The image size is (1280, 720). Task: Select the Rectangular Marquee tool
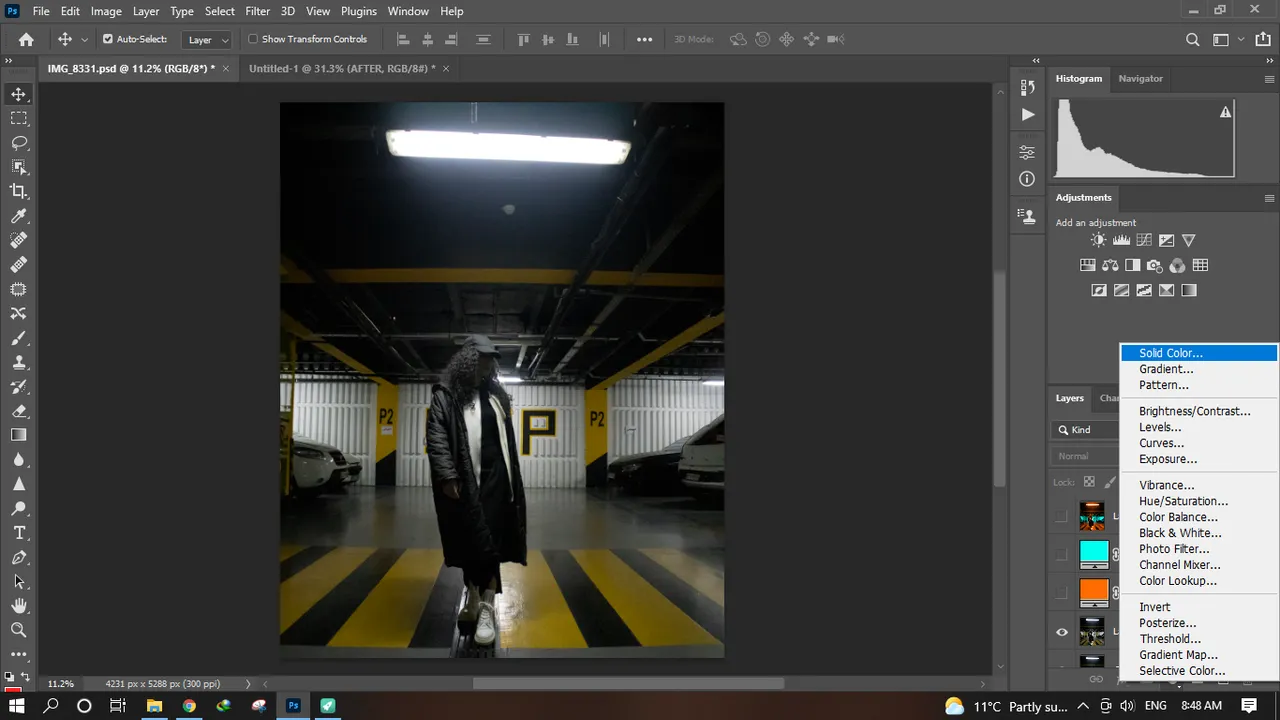click(x=18, y=118)
